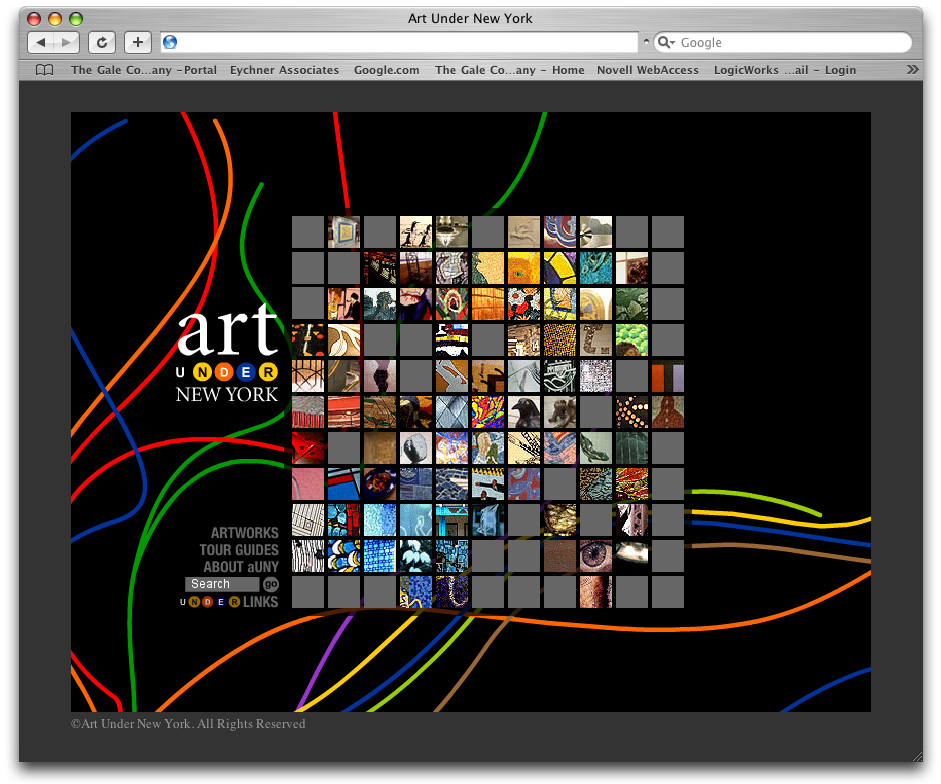
Task: Show hidden bookmarks with the double chevron
Action: pyautogui.click(x=912, y=70)
